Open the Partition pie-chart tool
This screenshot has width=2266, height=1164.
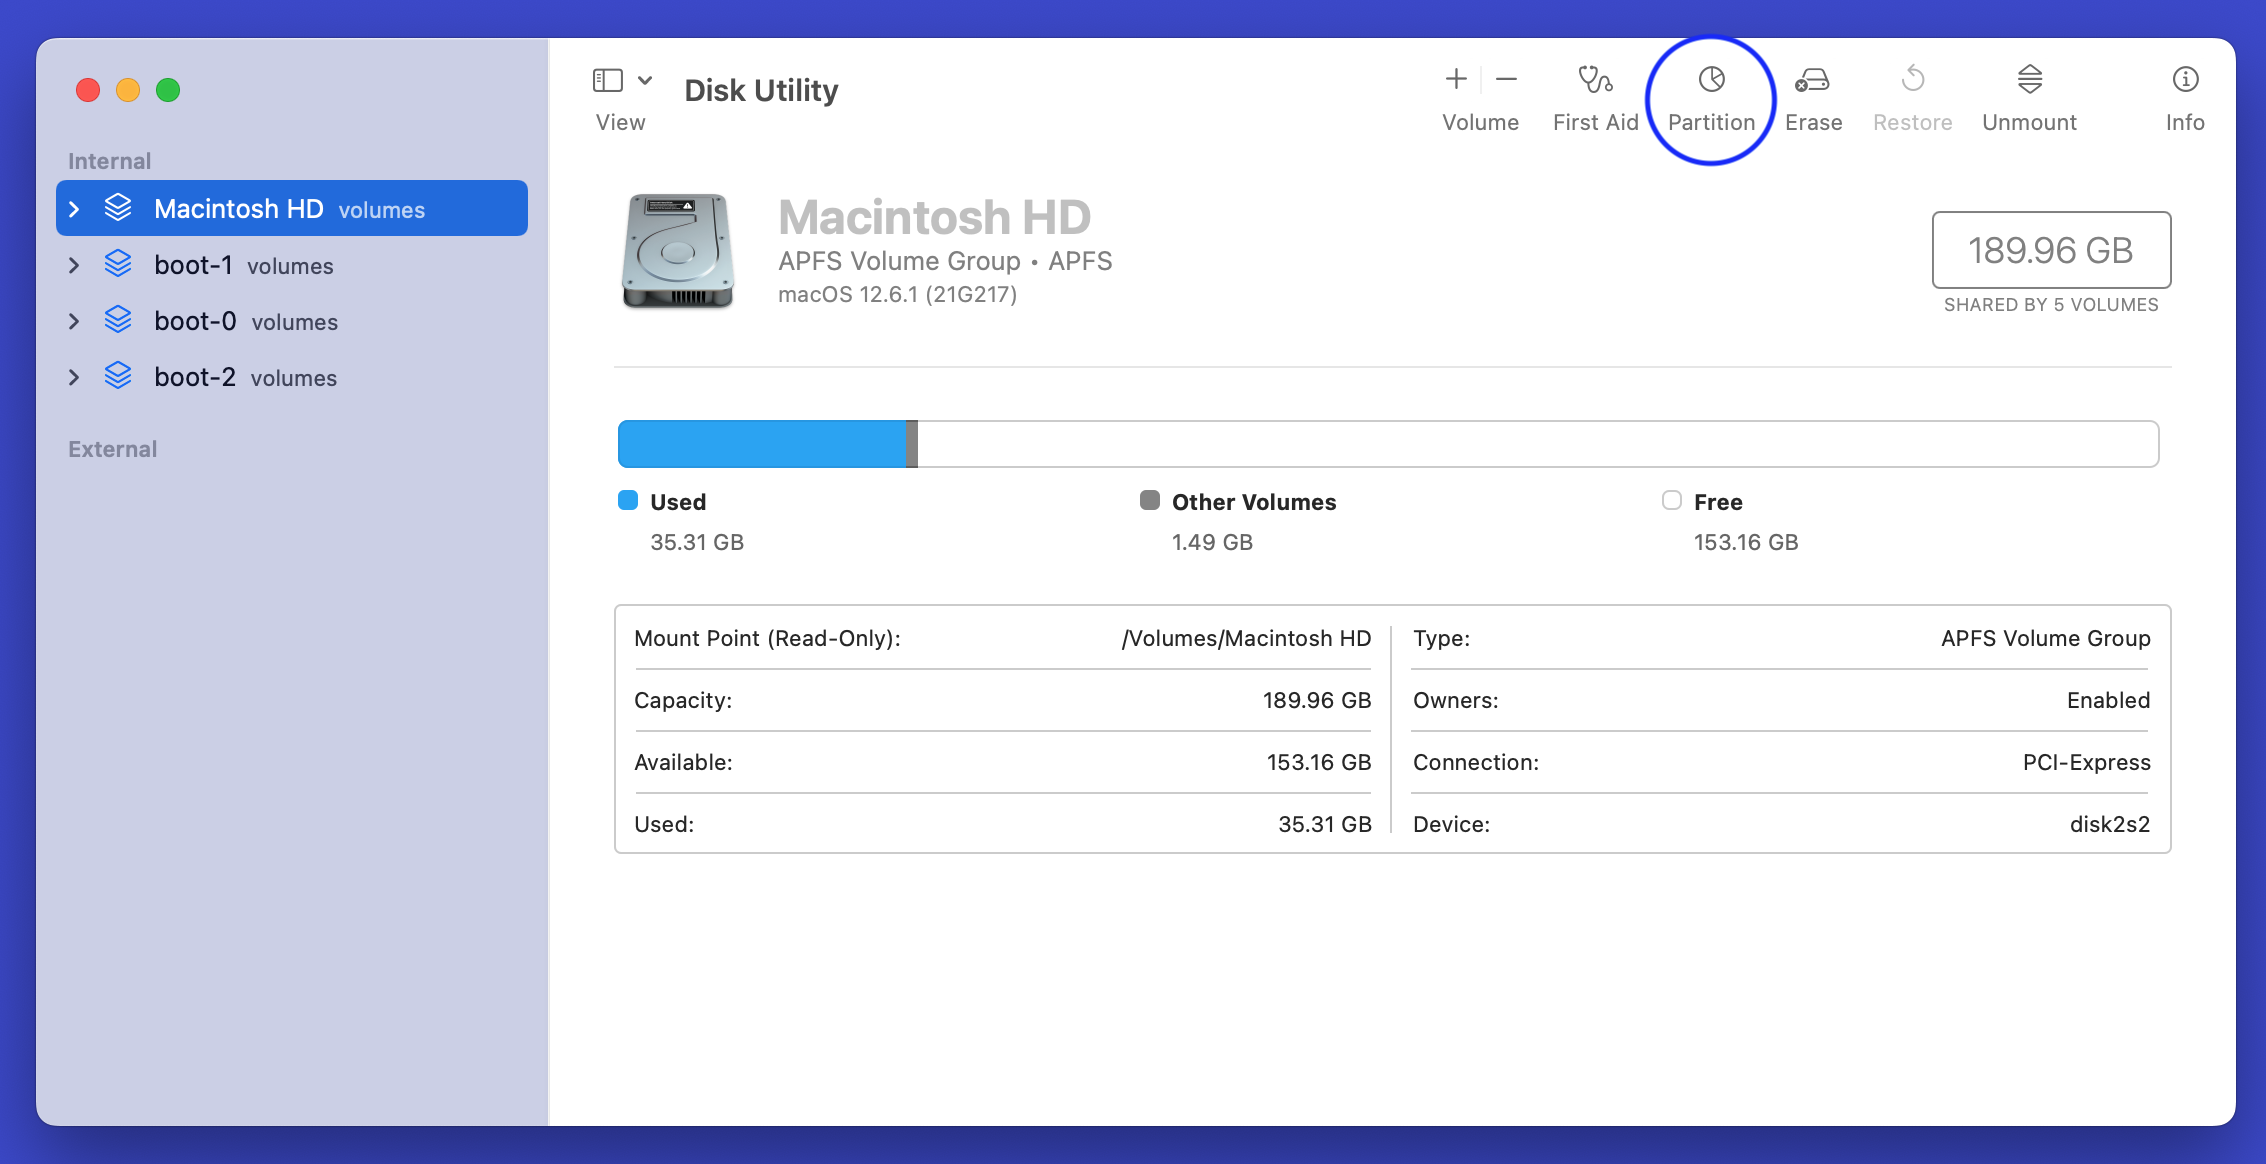point(1712,79)
